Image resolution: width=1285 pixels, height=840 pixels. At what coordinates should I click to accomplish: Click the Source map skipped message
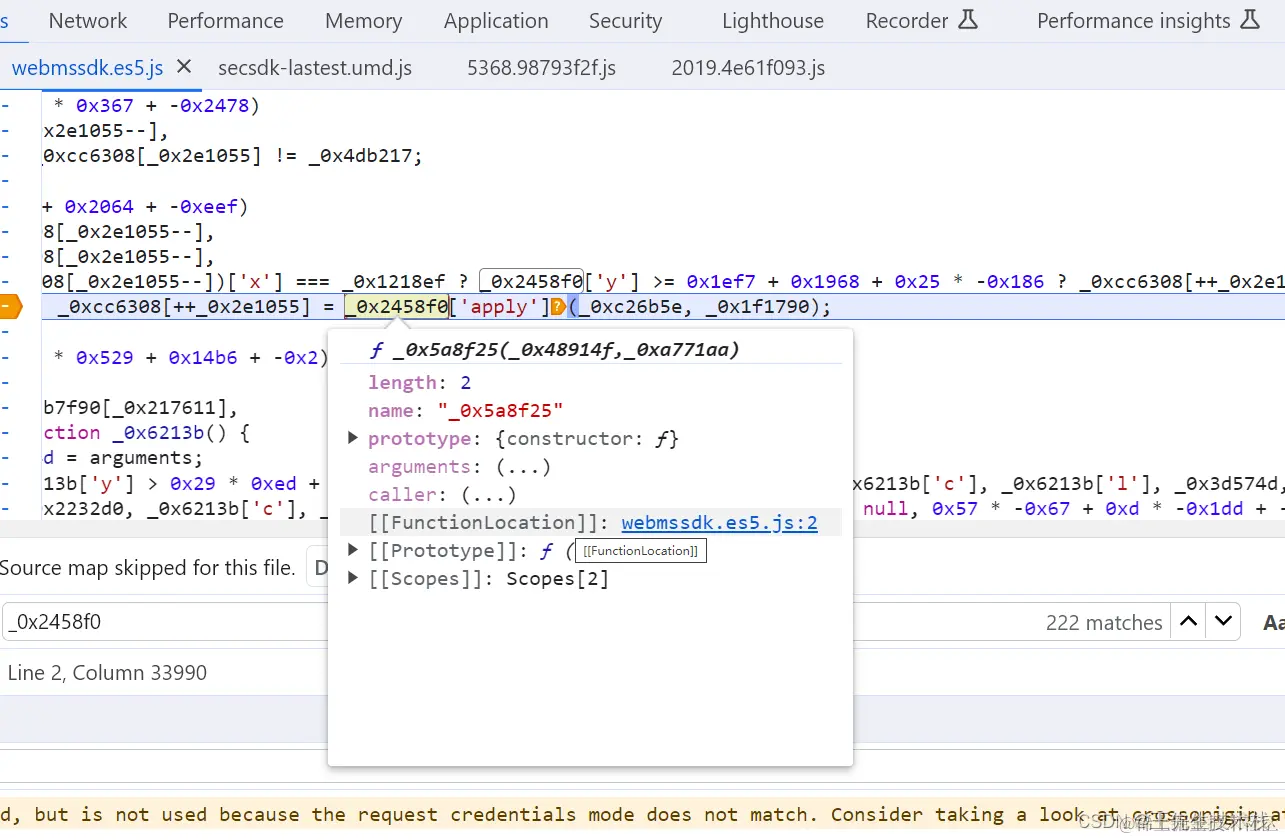pos(148,568)
